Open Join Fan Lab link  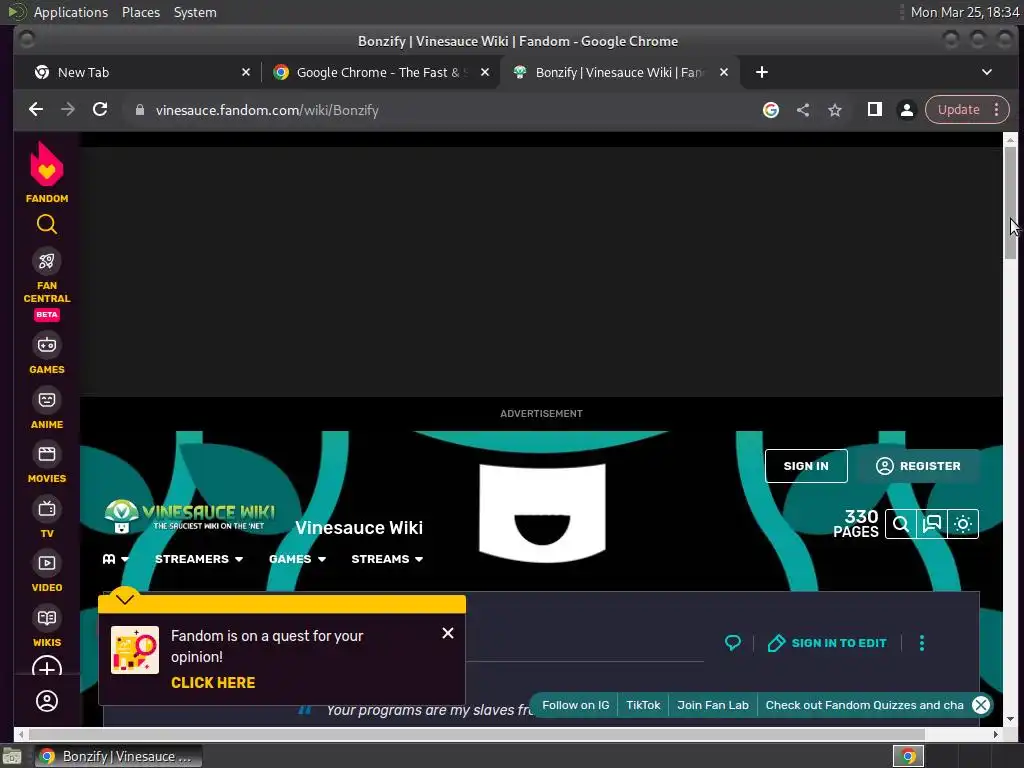pyautogui.click(x=712, y=705)
